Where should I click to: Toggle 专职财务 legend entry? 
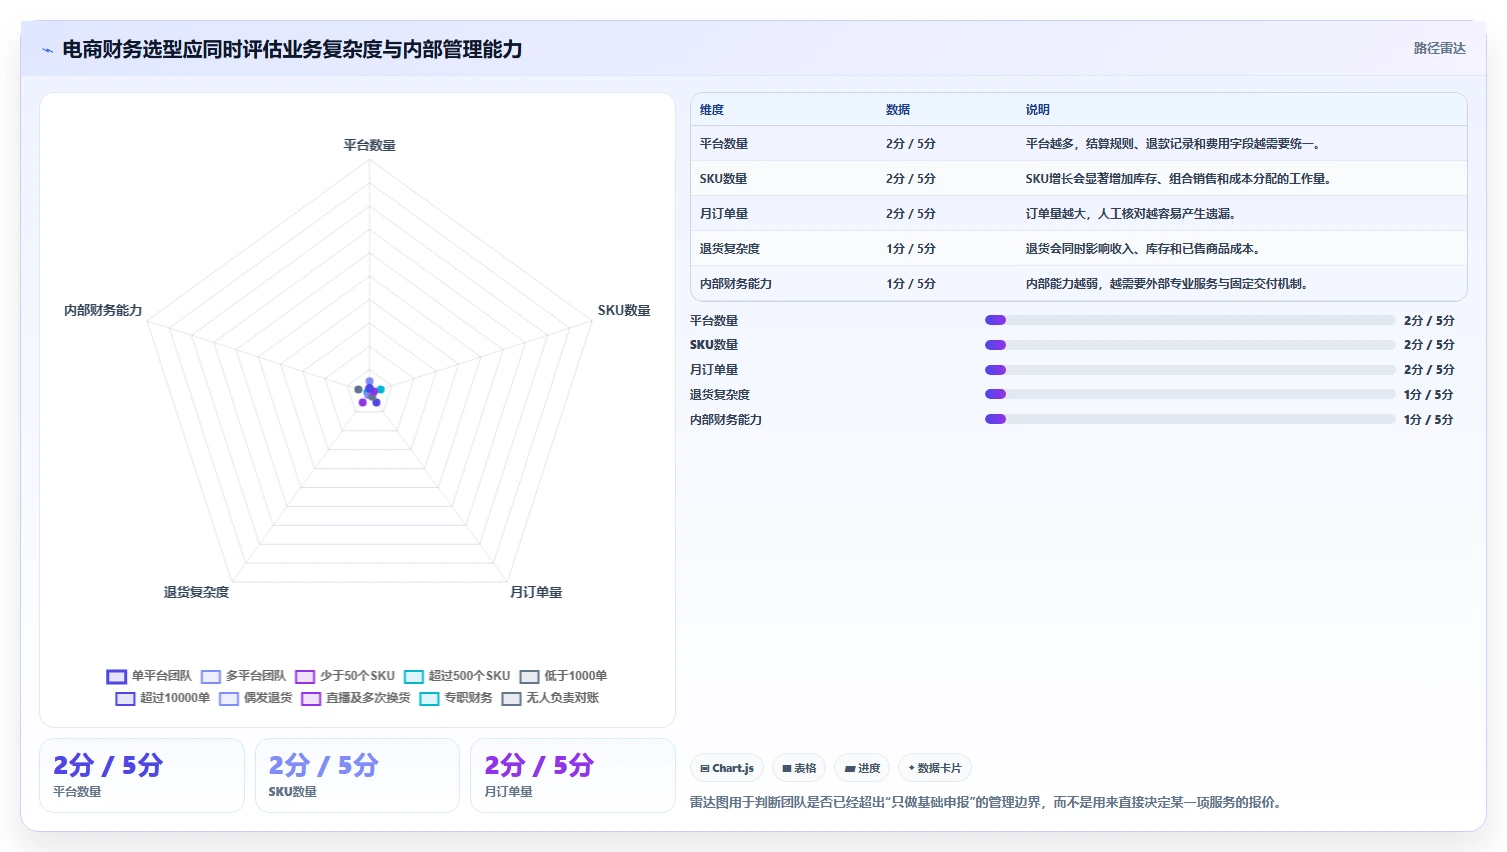[x=456, y=698]
